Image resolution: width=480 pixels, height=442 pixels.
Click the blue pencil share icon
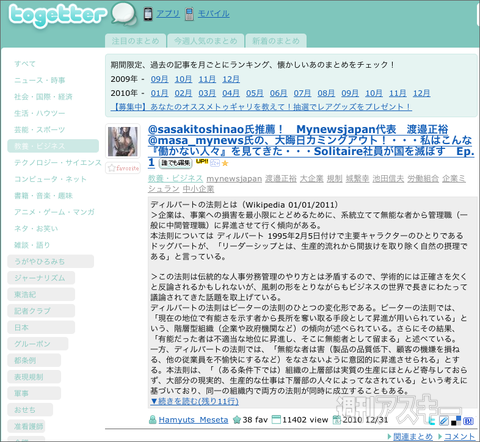[x=444, y=421]
